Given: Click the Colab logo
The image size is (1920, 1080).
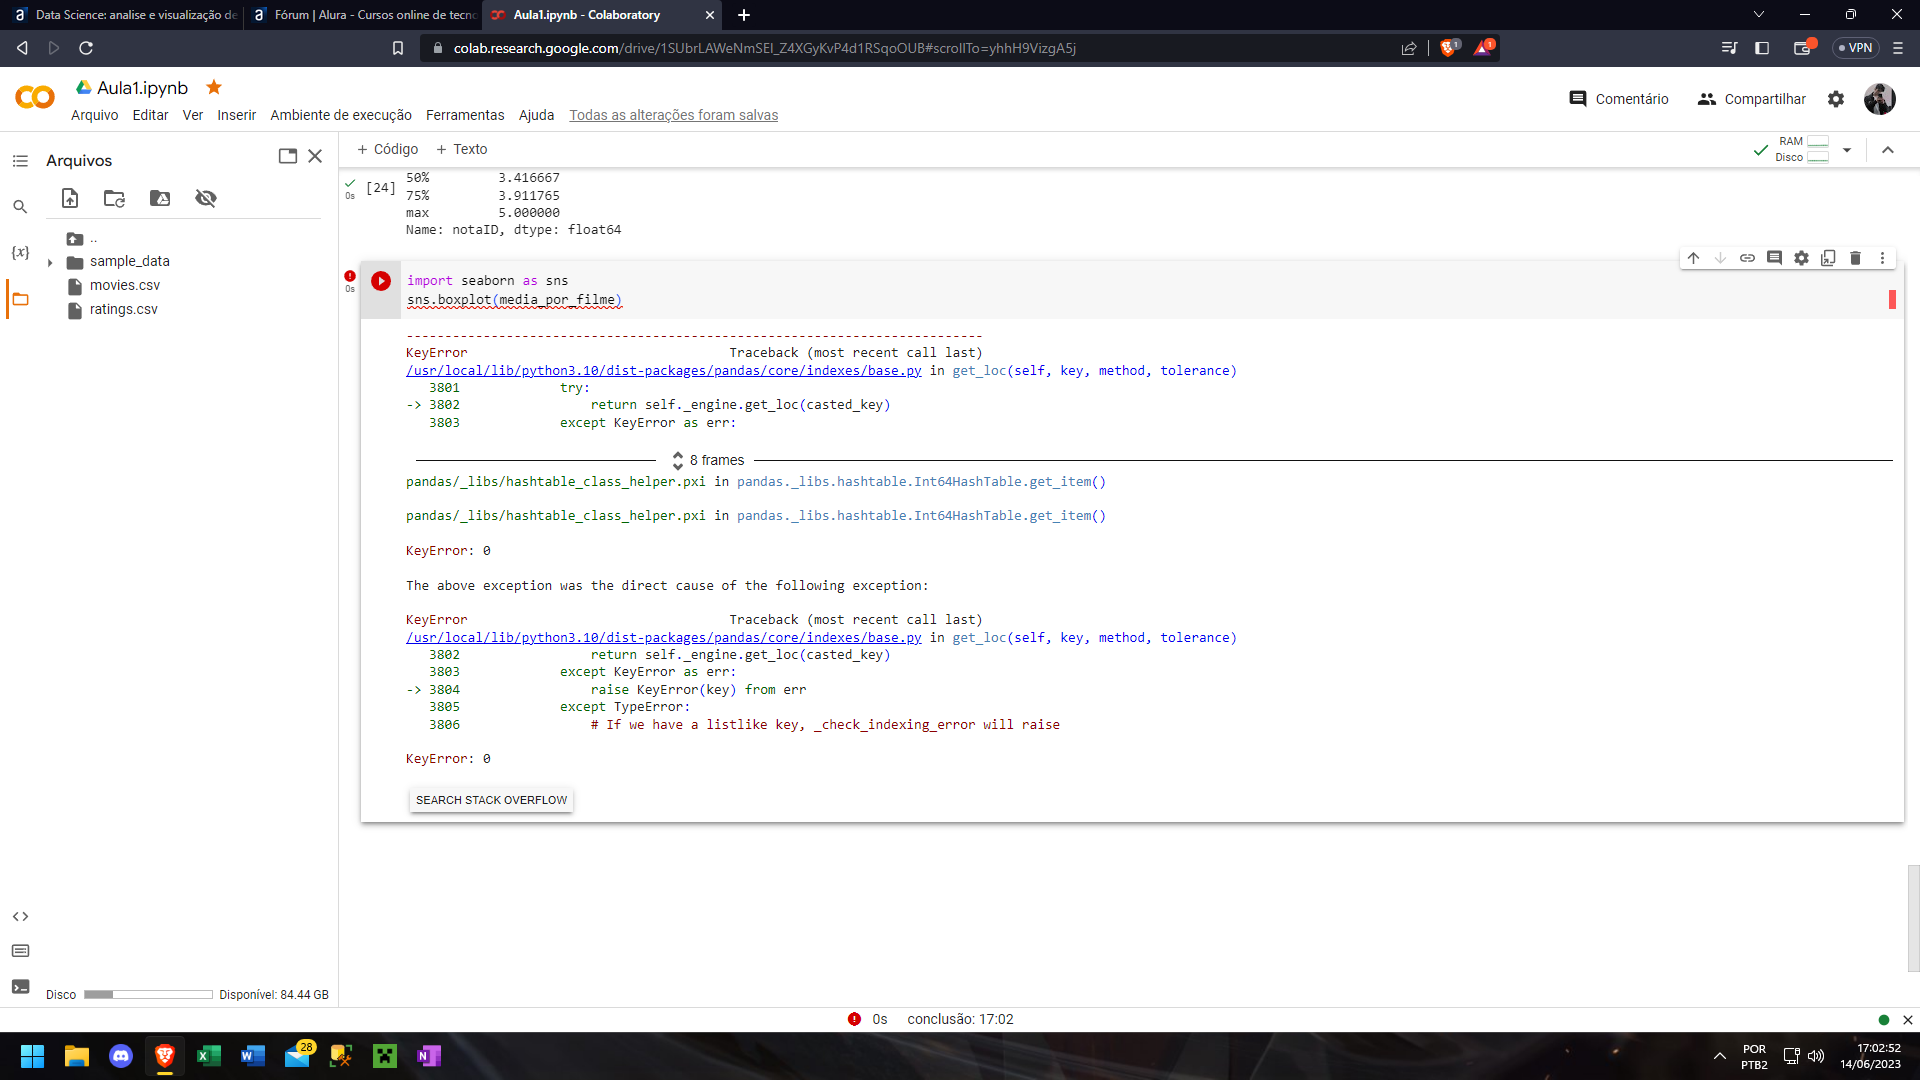Looking at the screenshot, I should (x=35, y=97).
